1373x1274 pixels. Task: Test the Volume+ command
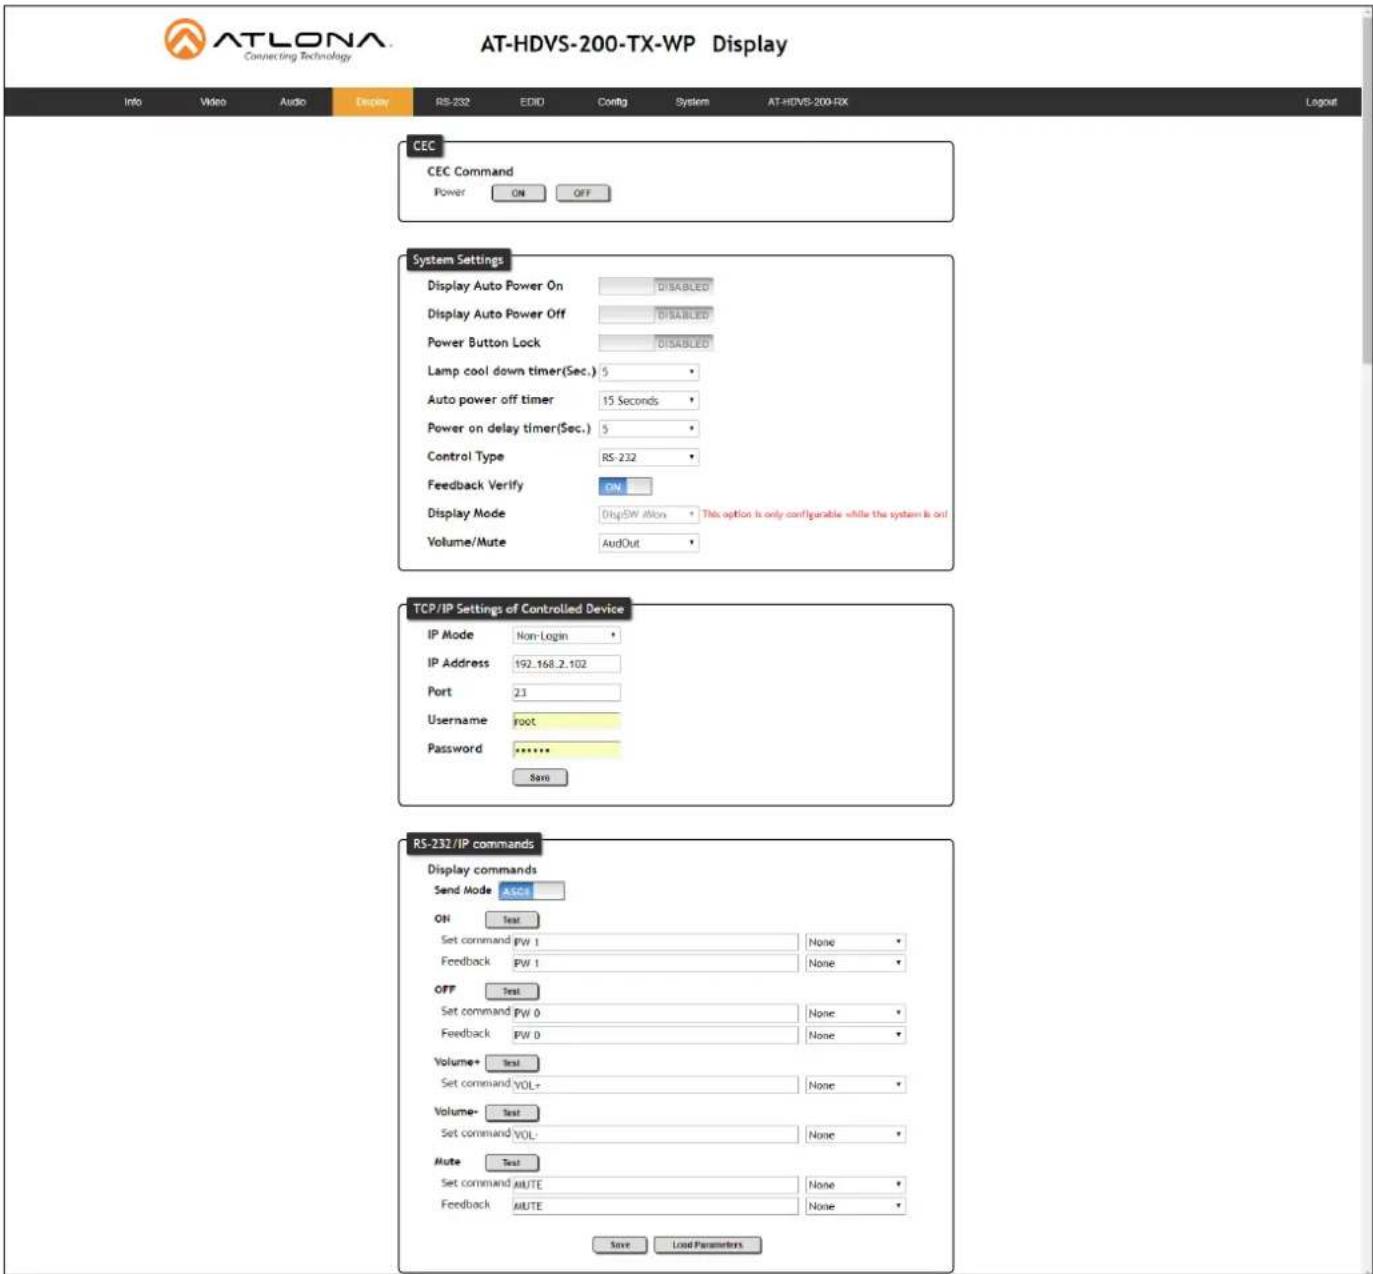point(512,1063)
